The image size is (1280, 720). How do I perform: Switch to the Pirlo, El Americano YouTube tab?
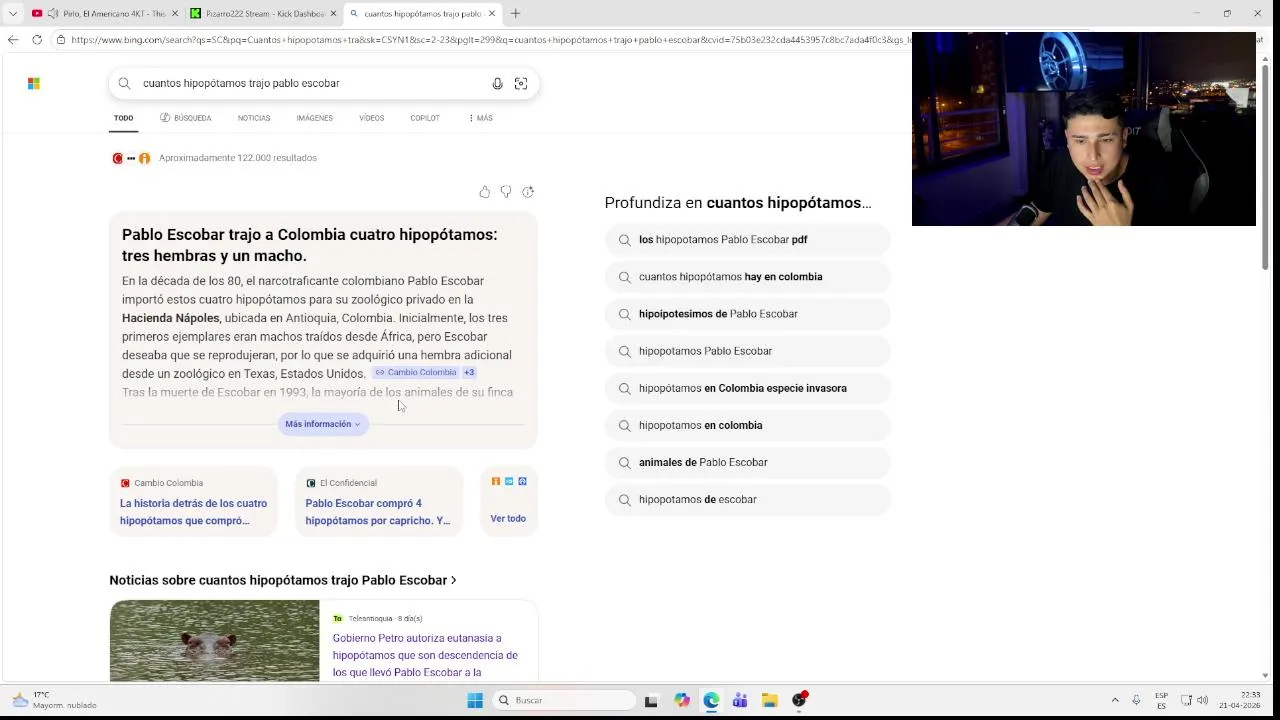click(106, 13)
